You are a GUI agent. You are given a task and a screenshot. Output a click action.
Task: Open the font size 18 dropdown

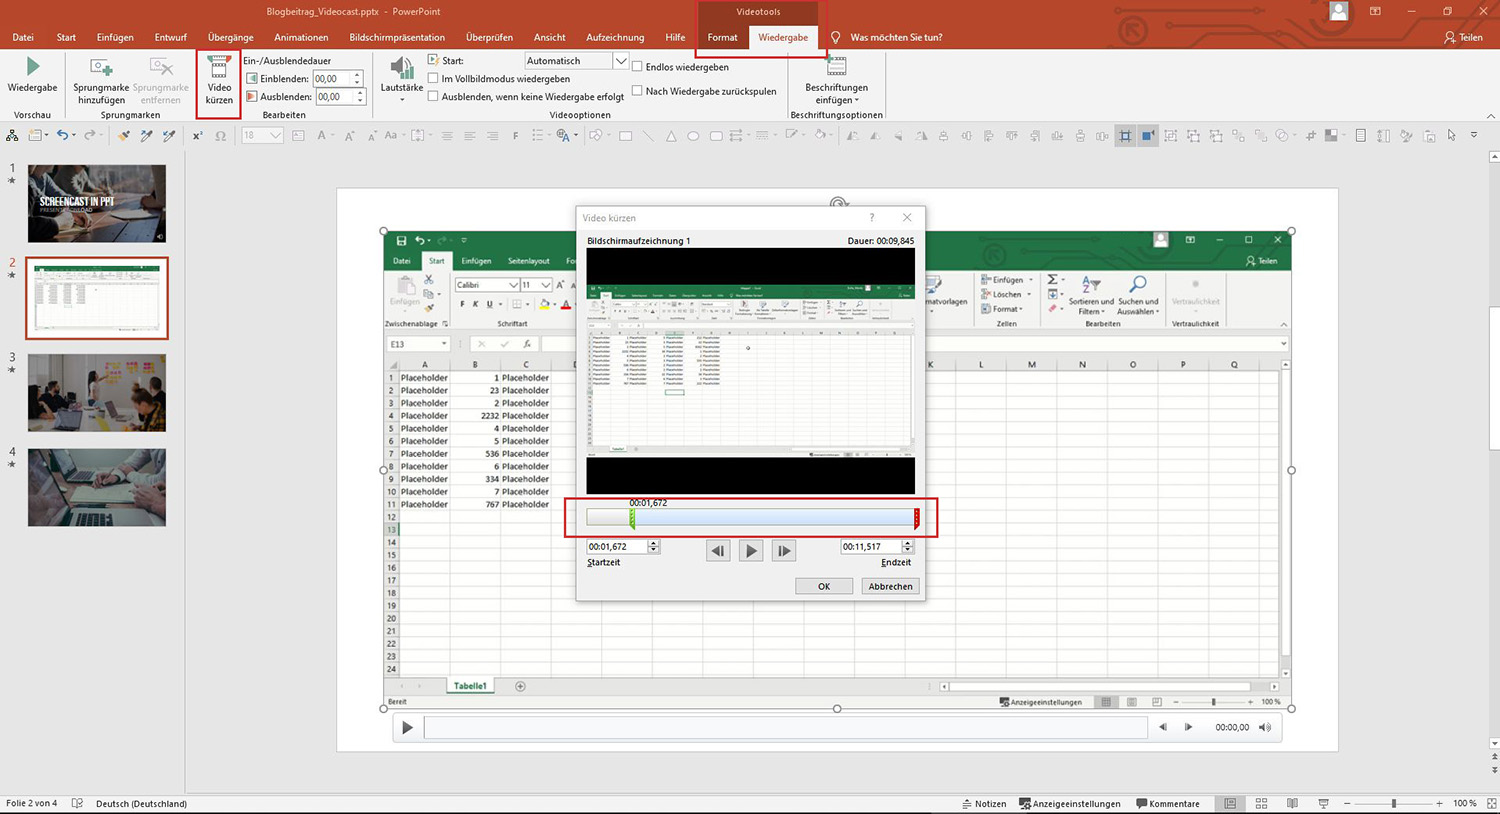(276, 136)
